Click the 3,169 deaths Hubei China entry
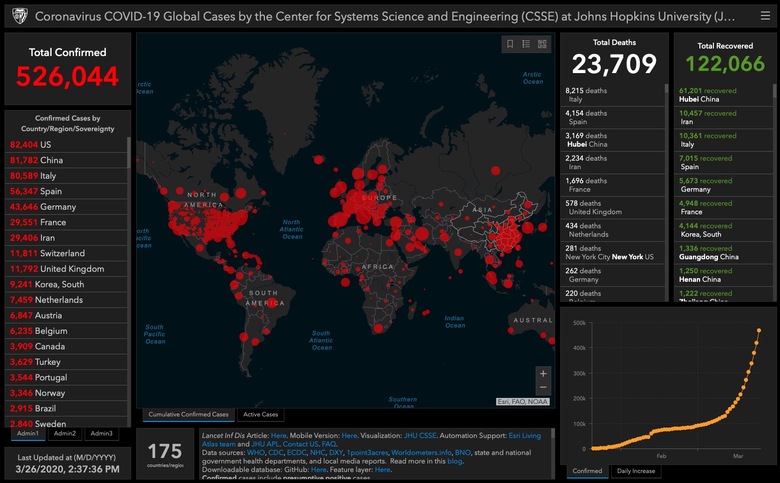This screenshot has width=780, height=483. [x=612, y=140]
